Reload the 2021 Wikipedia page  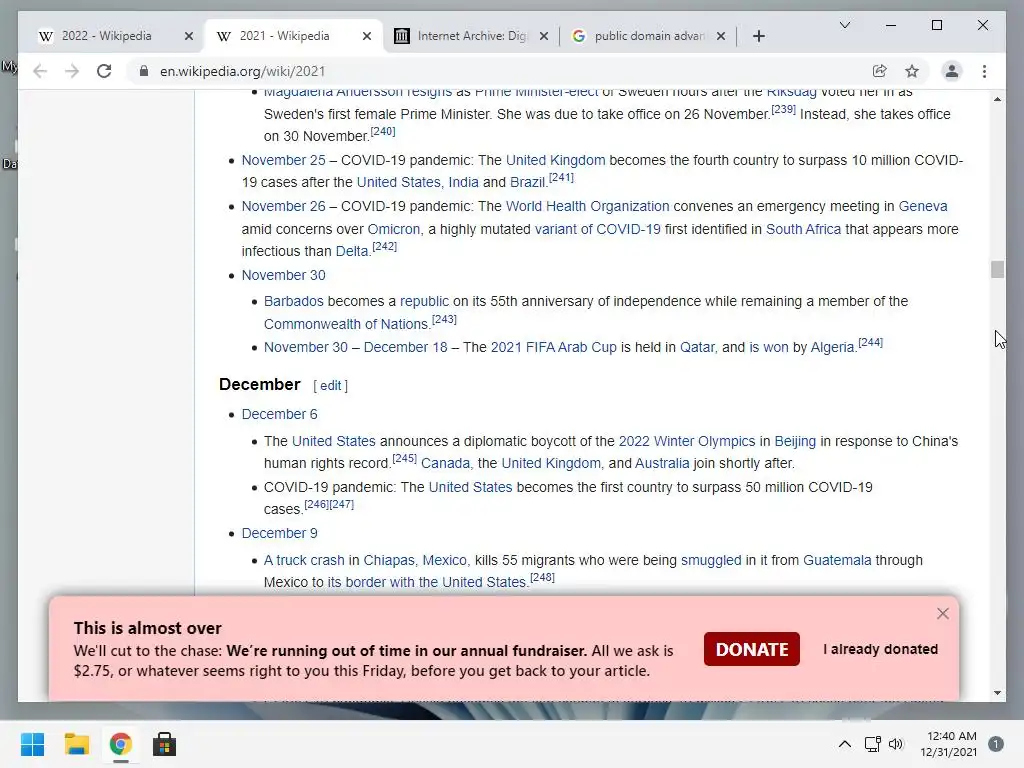(104, 71)
